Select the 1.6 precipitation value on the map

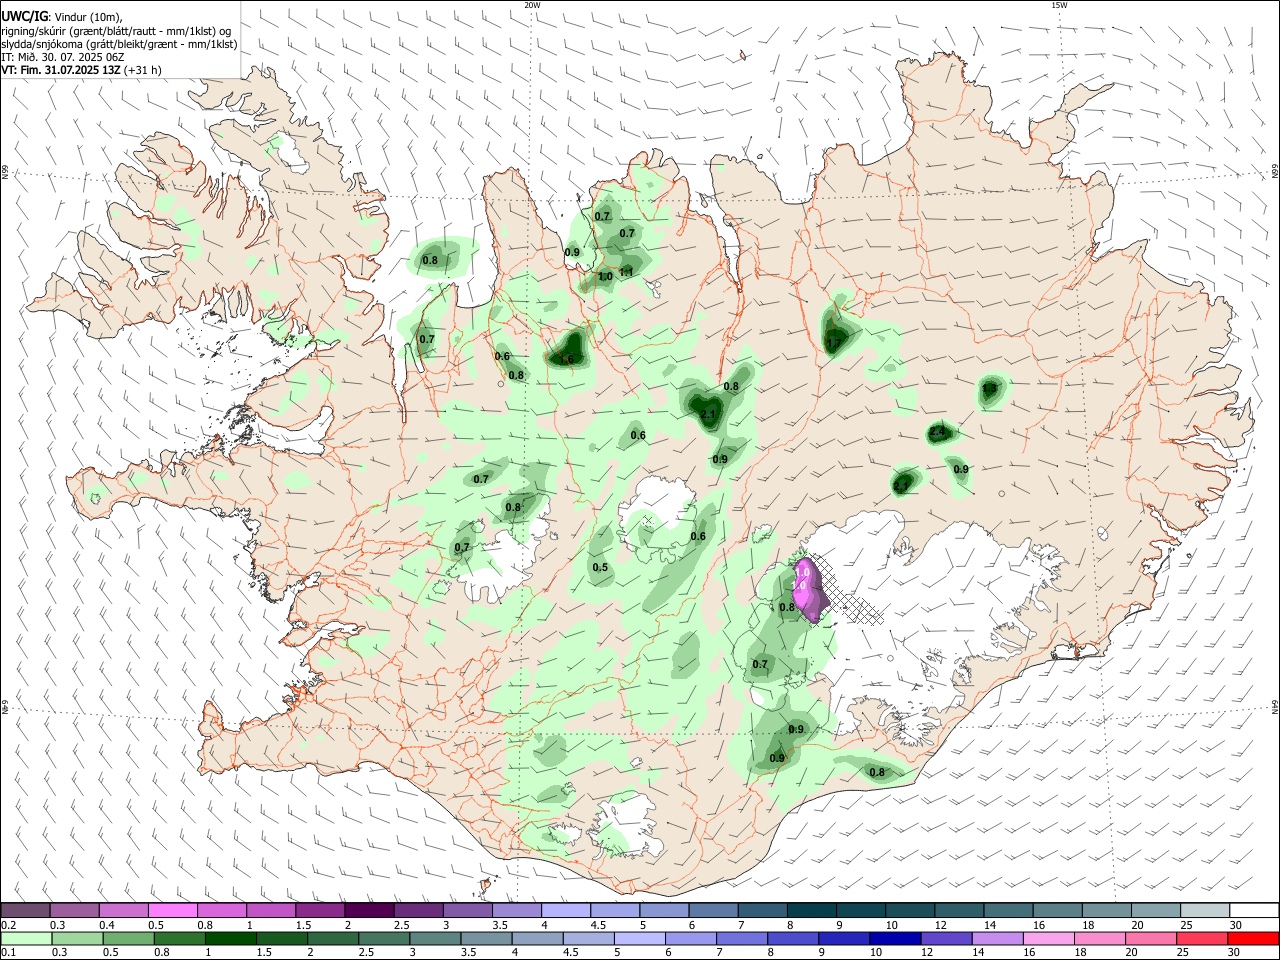567,359
